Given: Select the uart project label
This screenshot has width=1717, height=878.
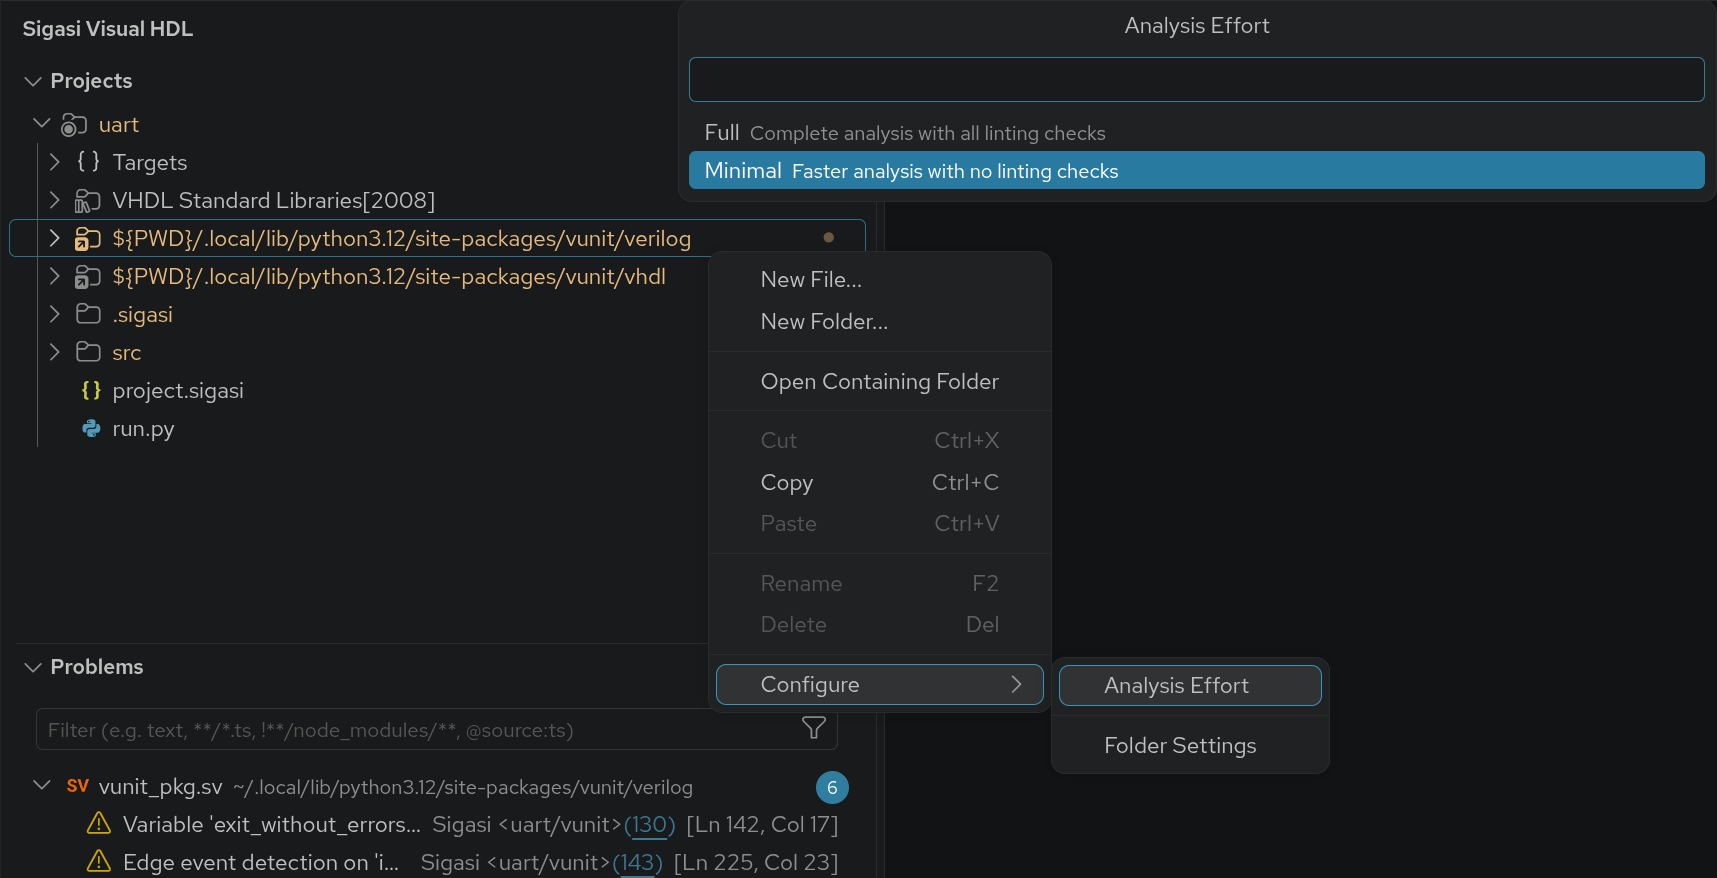Looking at the screenshot, I should 119,125.
